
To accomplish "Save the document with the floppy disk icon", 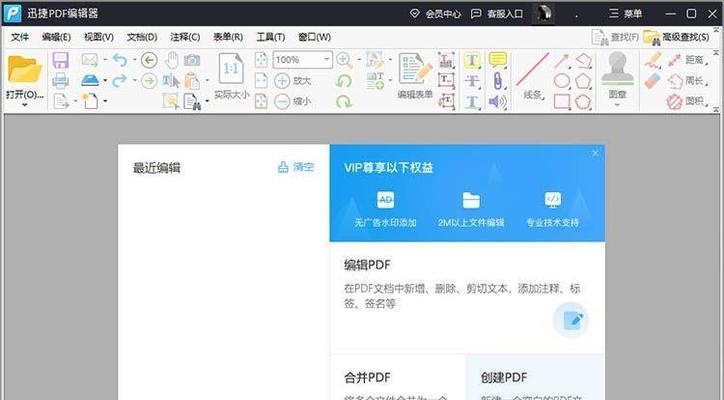I will [x=60, y=60].
